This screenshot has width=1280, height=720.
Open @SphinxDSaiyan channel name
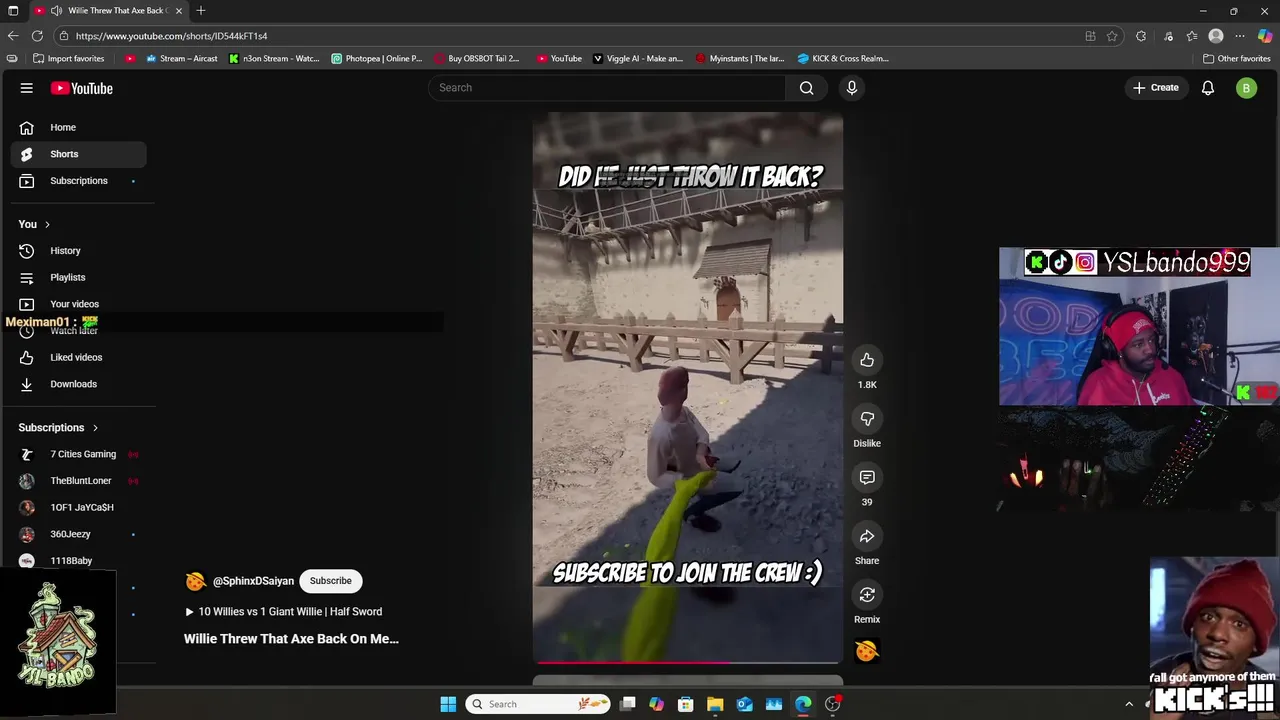(x=253, y=581)
